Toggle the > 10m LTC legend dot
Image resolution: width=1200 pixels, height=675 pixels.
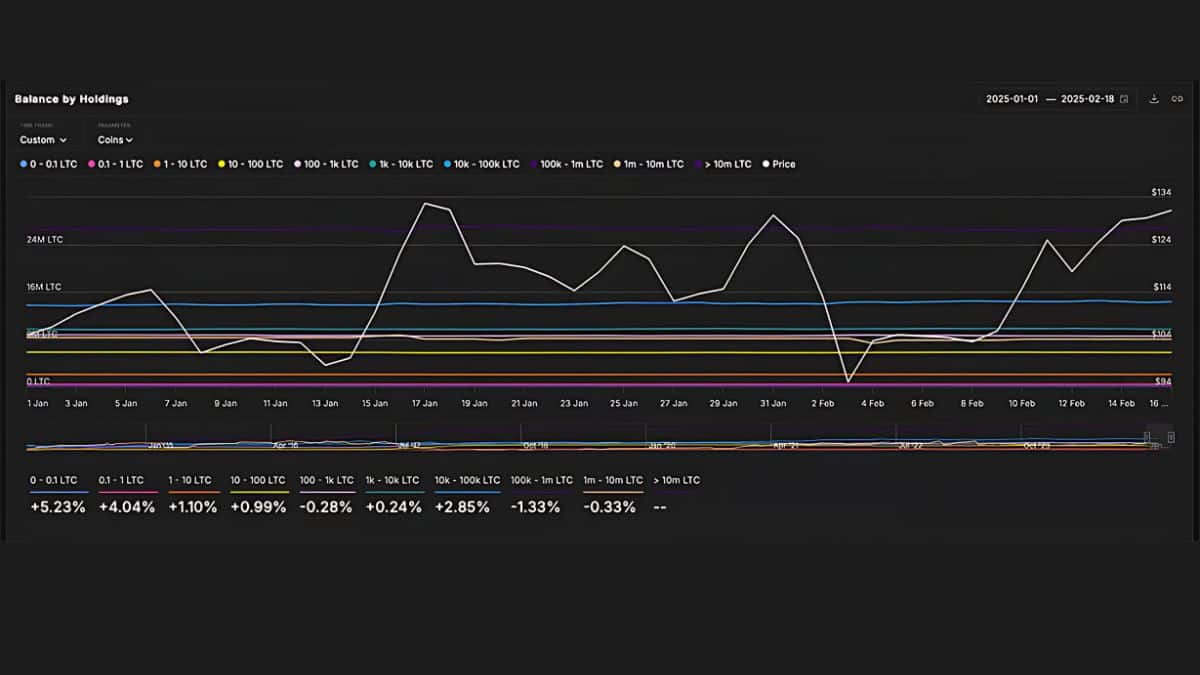click(x=698, y=164)
